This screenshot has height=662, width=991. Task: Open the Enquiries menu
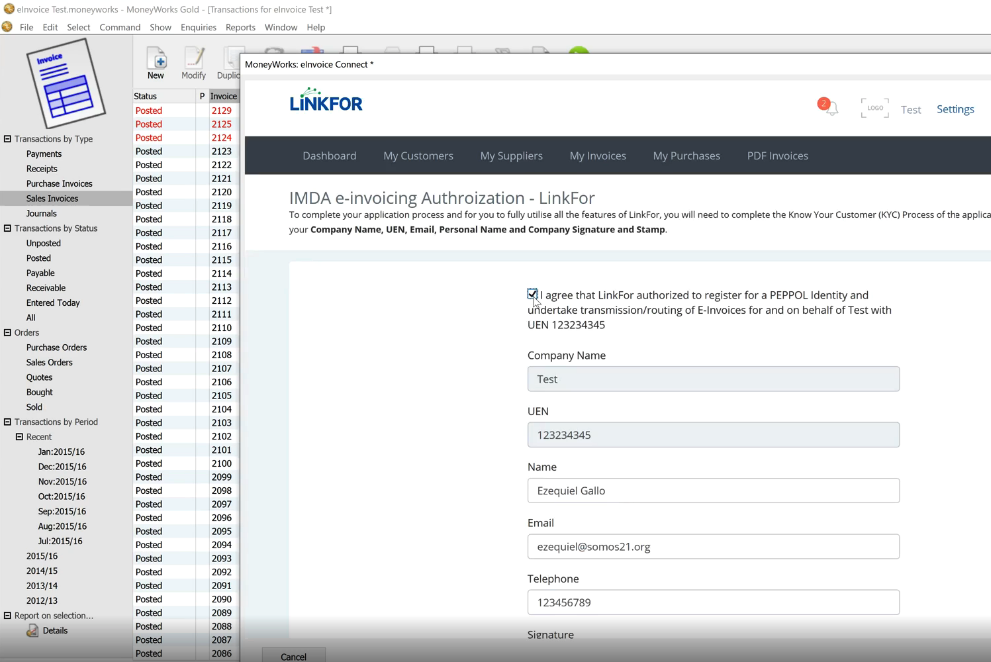pos(198,27)
